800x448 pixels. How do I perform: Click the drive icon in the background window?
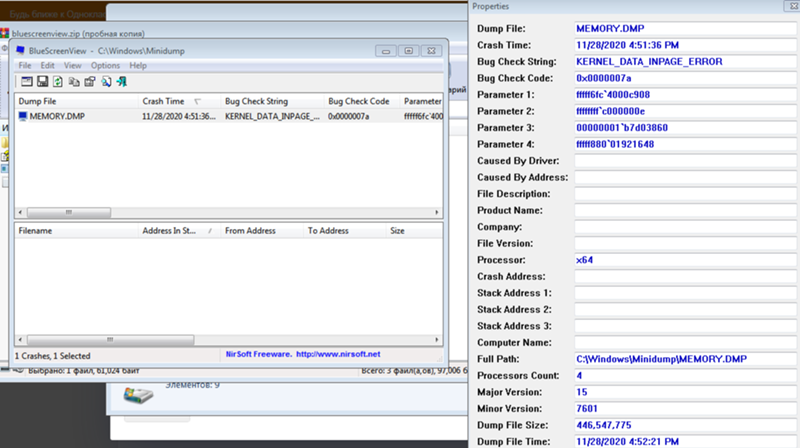point(138,395)
